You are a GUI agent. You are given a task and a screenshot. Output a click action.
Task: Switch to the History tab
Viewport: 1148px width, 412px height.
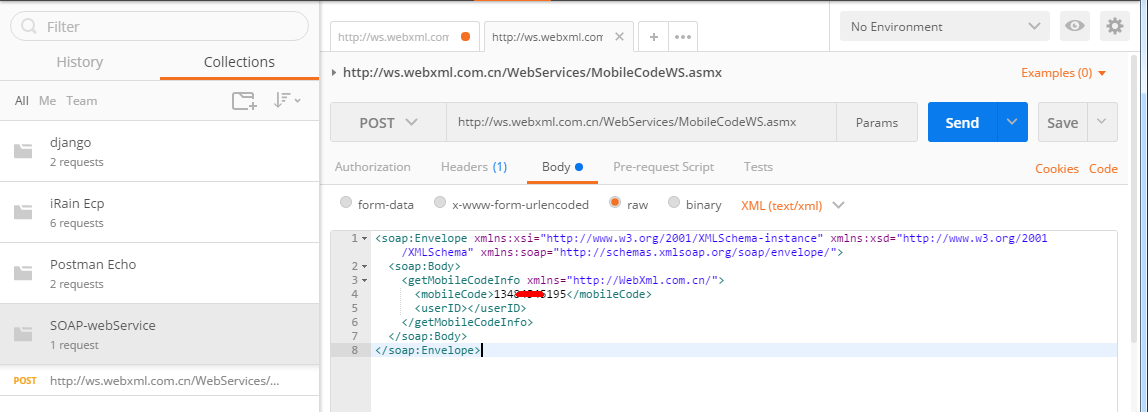point(80,62)
